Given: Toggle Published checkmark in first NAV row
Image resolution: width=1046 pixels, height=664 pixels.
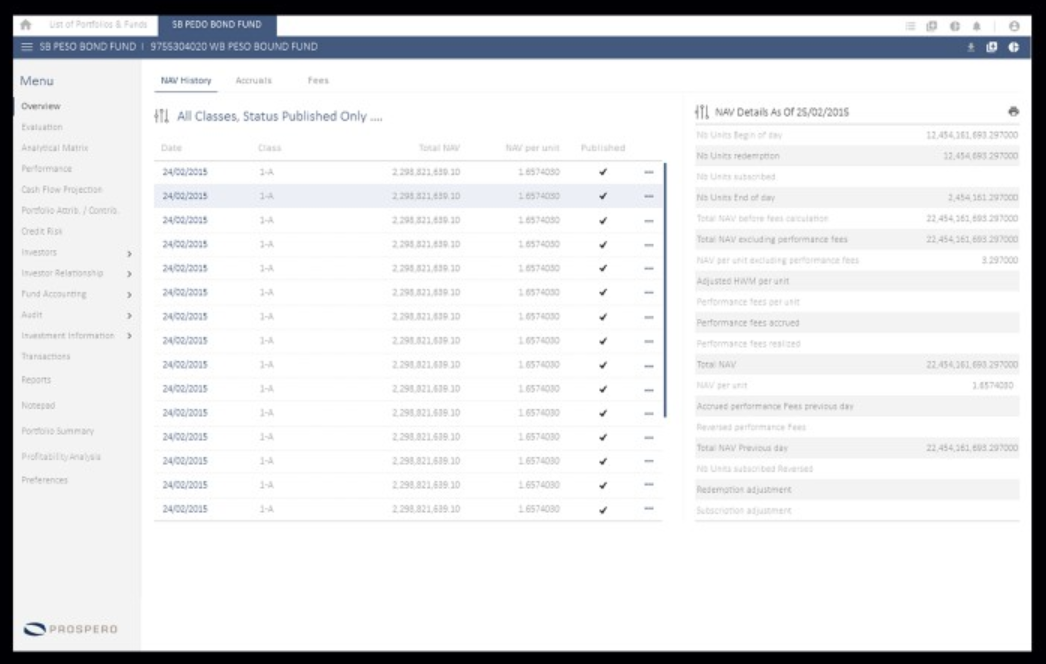Looking at the screenshot, I should point(603,172).
